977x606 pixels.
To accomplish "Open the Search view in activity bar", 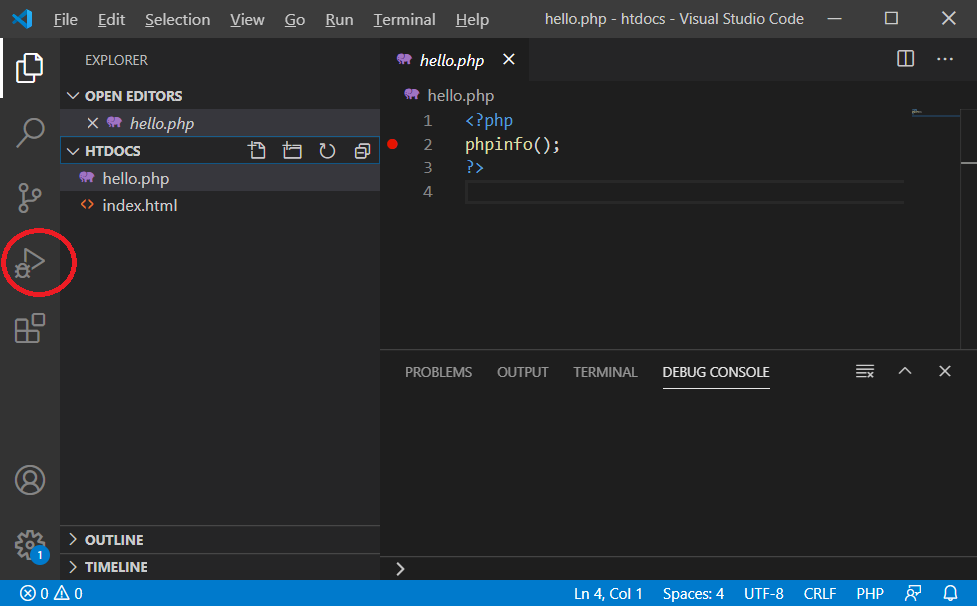I will pyautogui.click(x=30, y=132).
